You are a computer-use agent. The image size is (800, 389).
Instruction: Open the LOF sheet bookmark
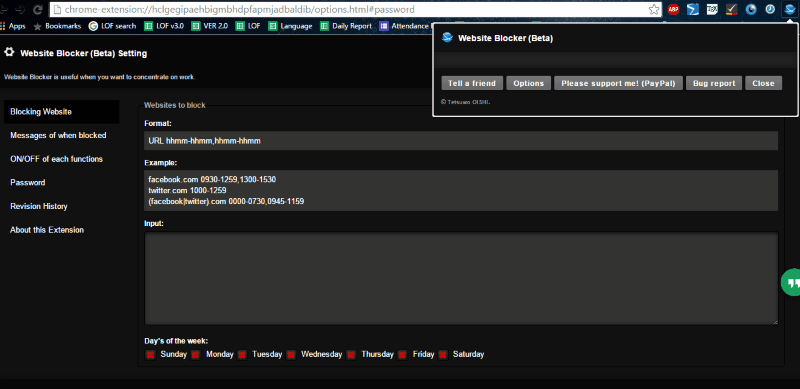(x=248, y=26)
